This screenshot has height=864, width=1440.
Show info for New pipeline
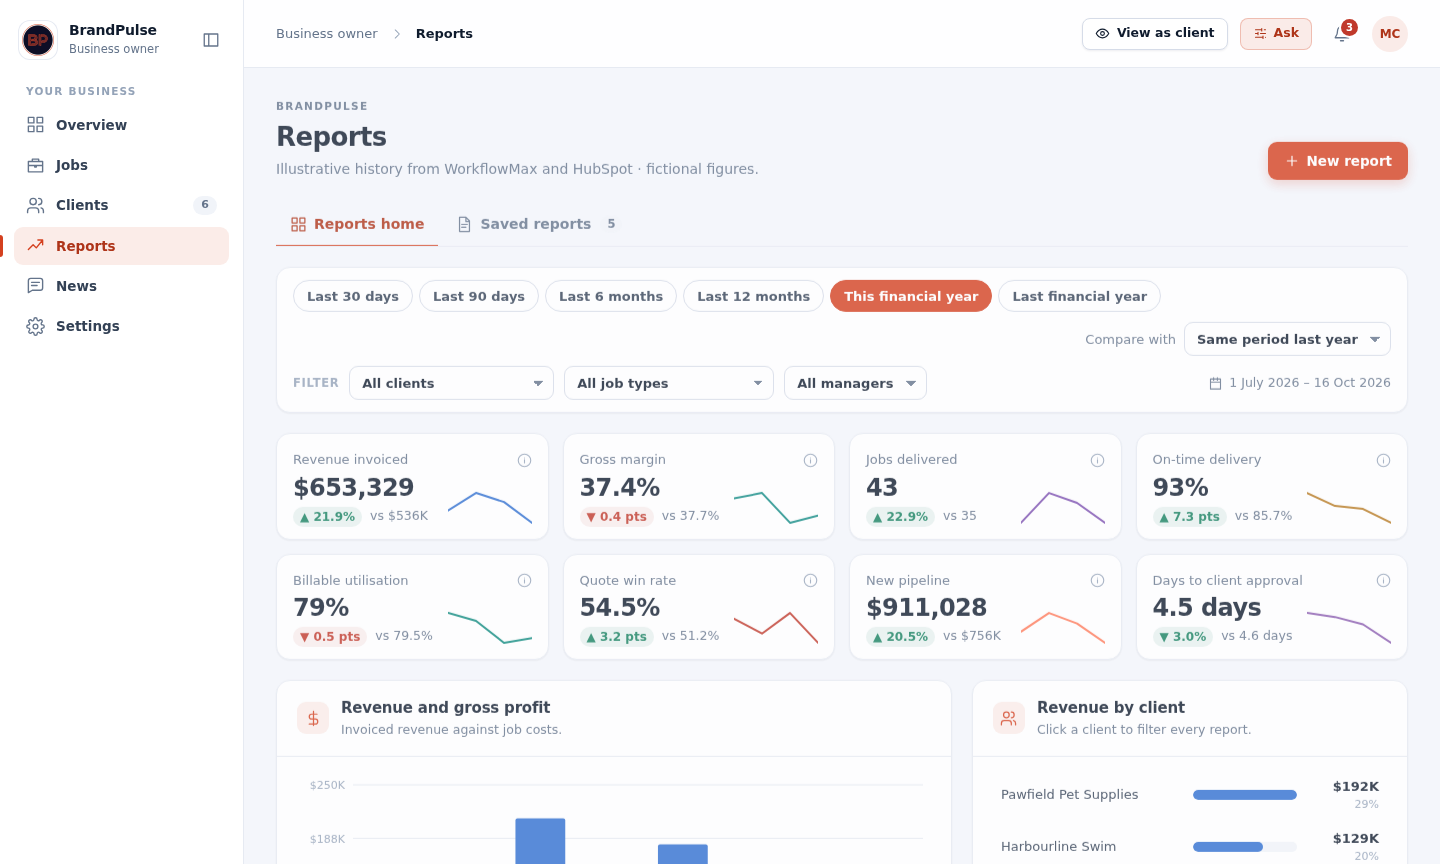(1097, 580)
